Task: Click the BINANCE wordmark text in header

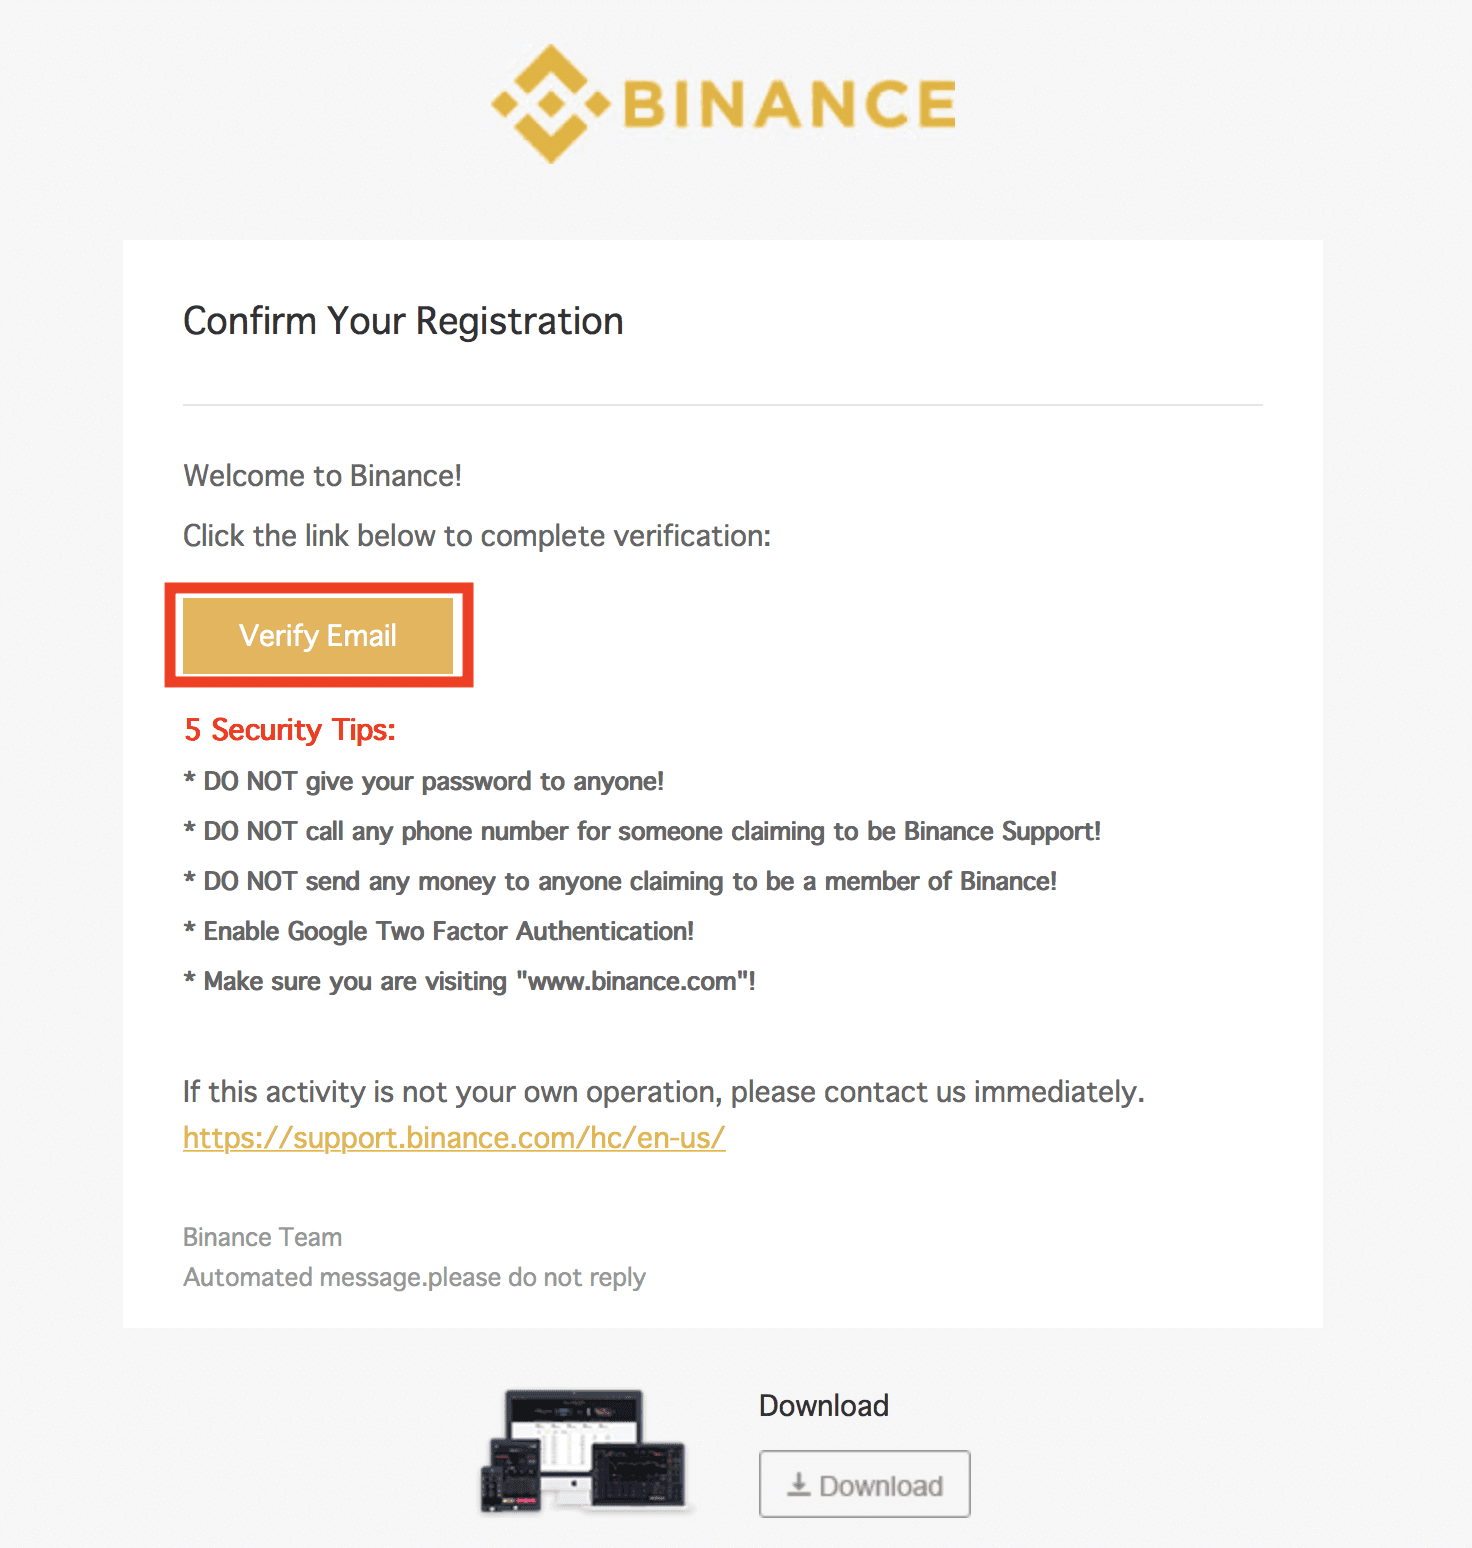Action: tap(789, 104)
